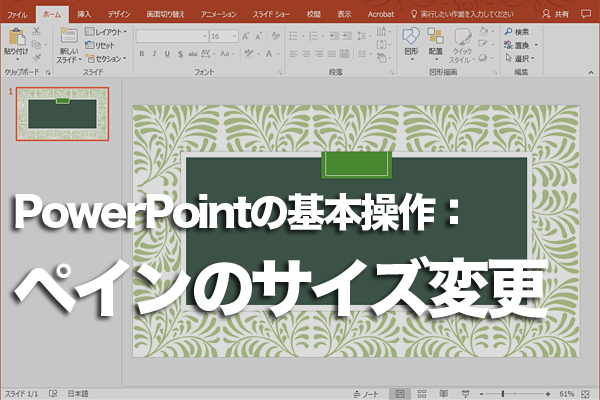Open the change case Aa dropdown
This screenshot has height=400, width=600.
click(227, 54)
